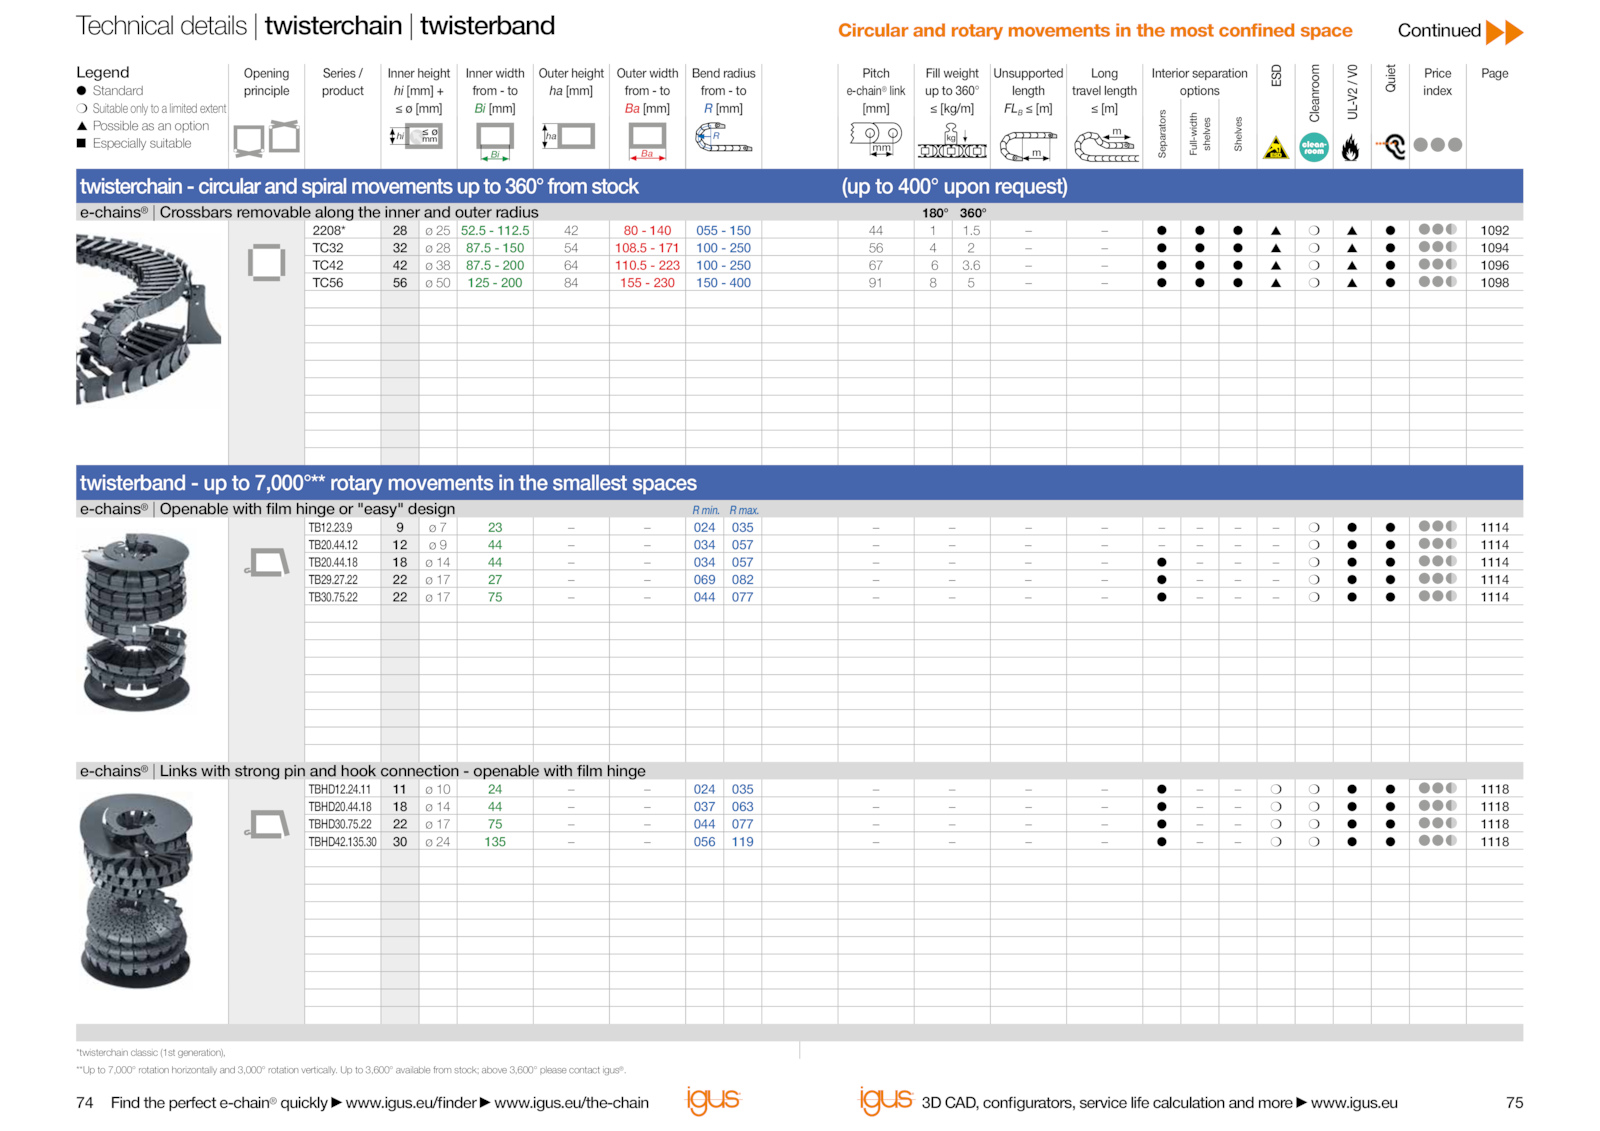Select series TC32 in the table

click(x=328, y=248)
